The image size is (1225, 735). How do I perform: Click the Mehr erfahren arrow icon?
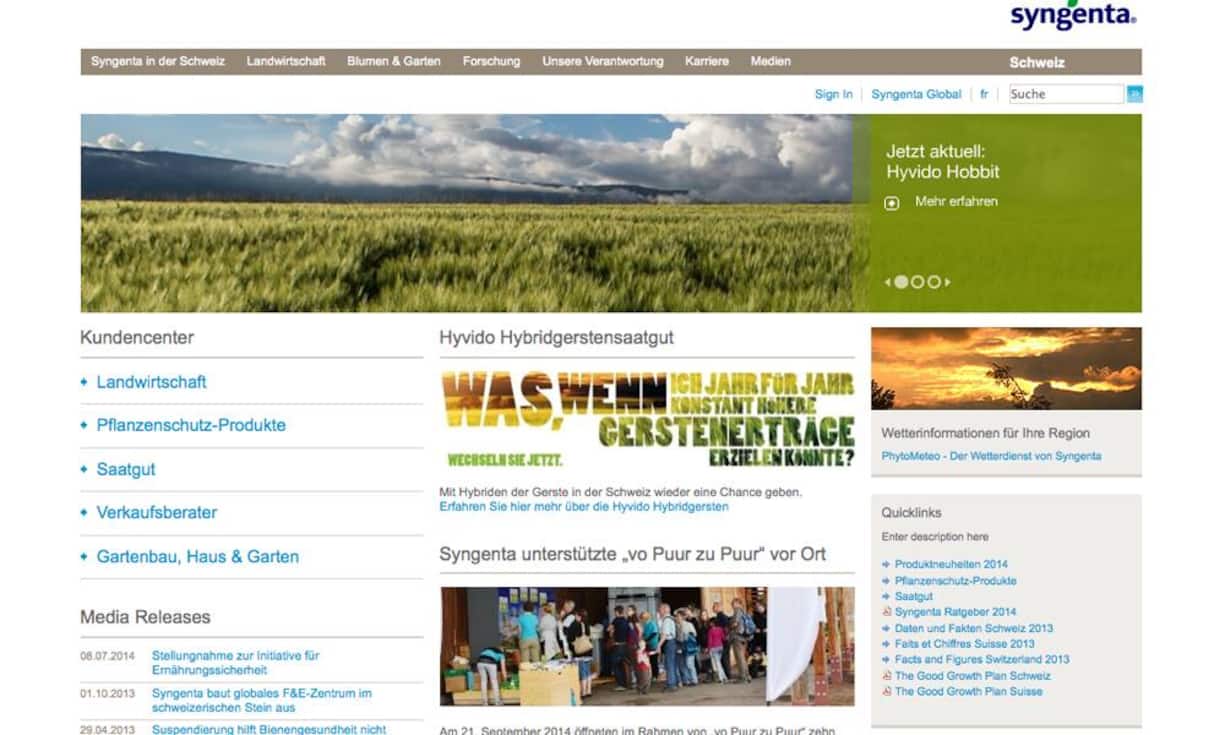pyautogui.click(x=892, y=203)
